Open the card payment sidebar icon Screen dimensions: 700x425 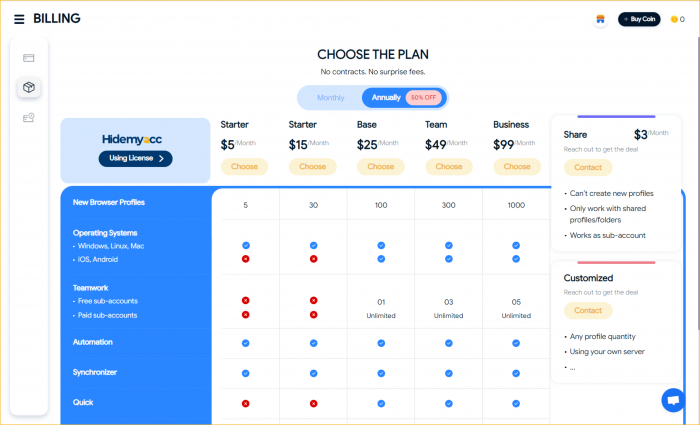(x=29, y=58)
